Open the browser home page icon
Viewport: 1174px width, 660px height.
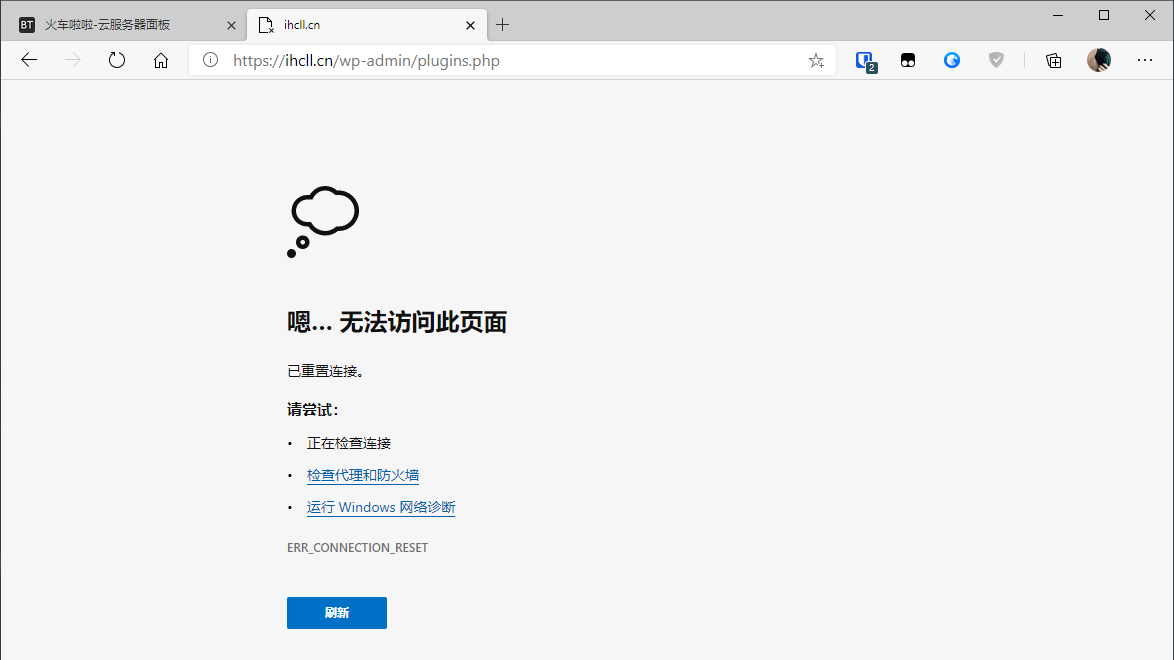point(160,60)
